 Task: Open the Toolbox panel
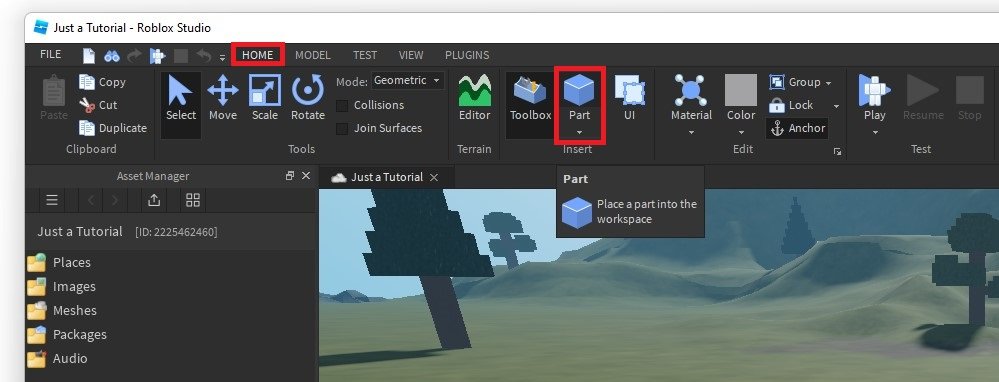click(530, 97)
